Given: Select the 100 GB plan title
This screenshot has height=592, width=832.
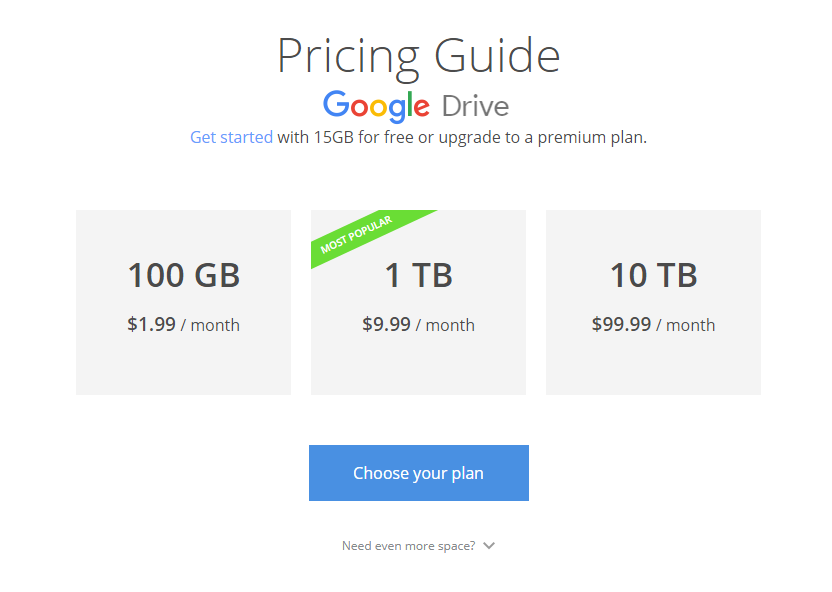Looking at the screenshot, I should point(183,275).
